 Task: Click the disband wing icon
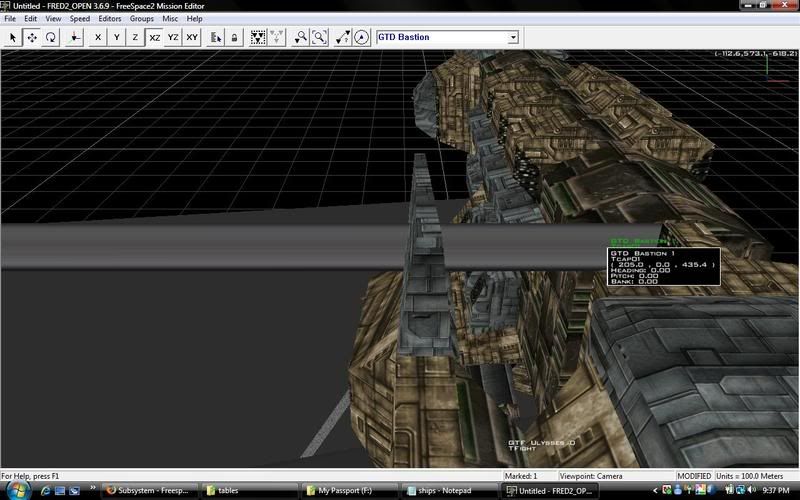[x=277, y=37]
